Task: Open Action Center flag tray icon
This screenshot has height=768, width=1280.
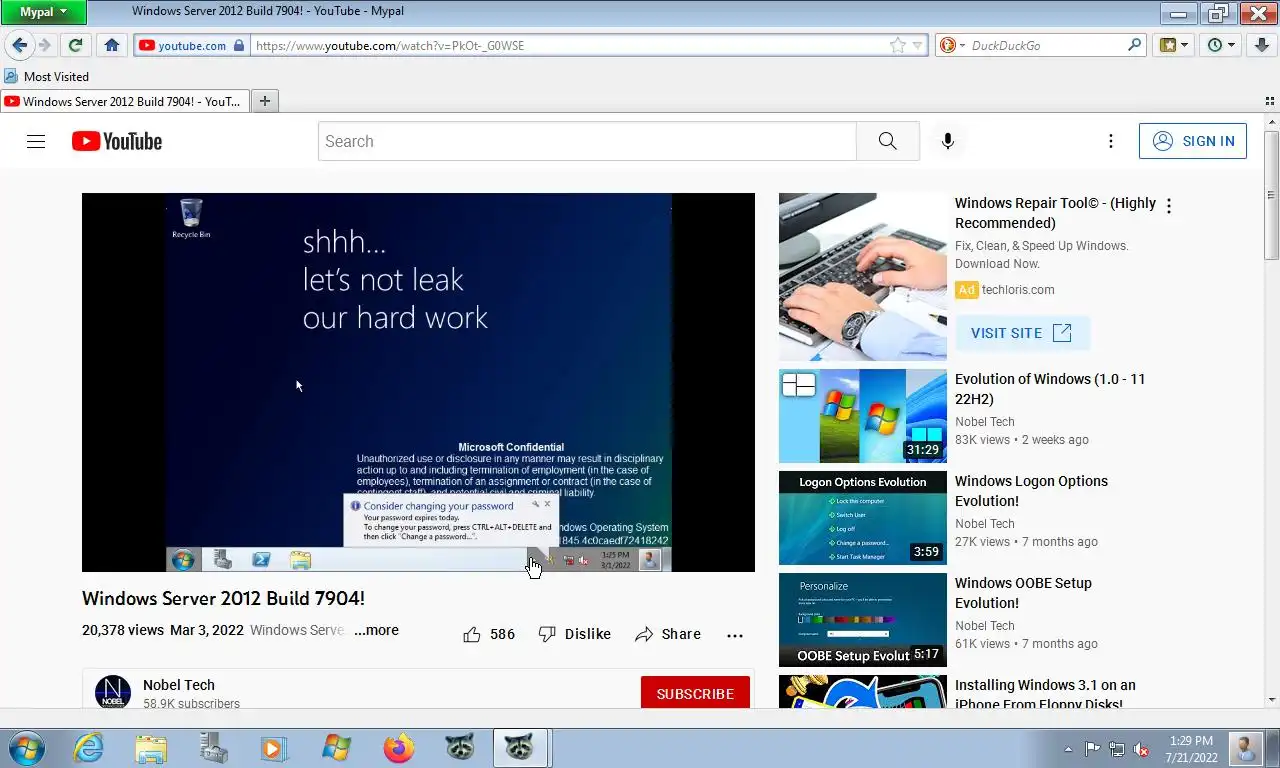Action: coord(1093,749)
